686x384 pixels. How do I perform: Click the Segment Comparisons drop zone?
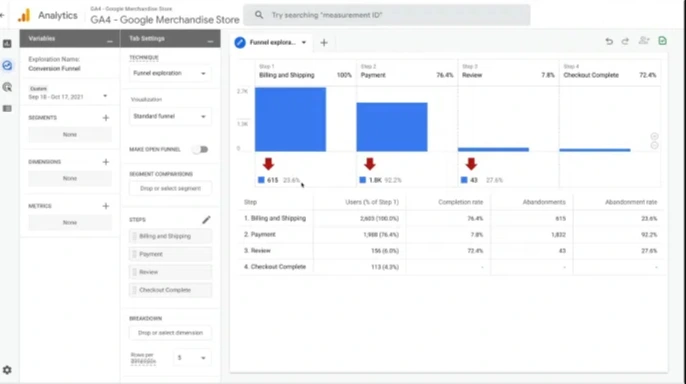(170, 189)
